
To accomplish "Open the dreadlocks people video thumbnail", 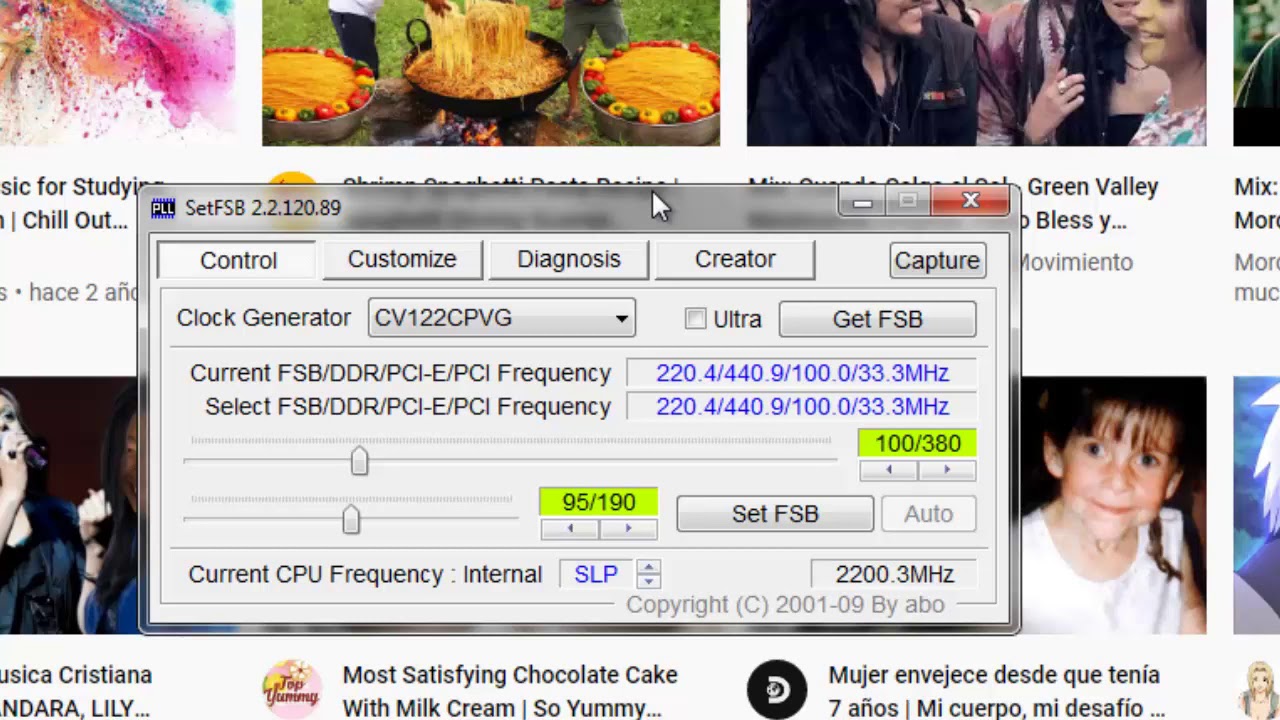I will point(976,73).
